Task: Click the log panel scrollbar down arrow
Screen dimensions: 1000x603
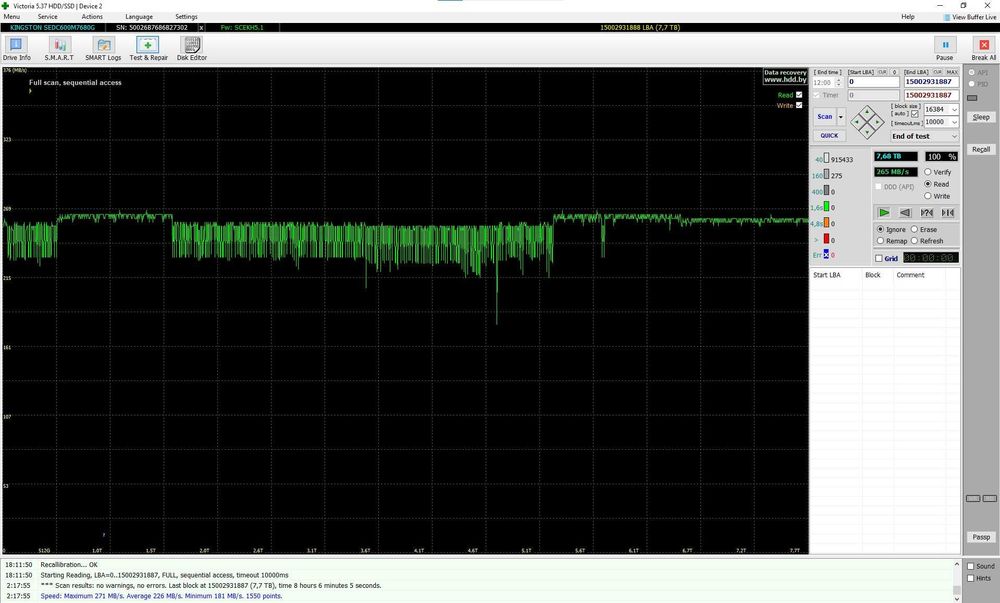Action: [957, 597]
